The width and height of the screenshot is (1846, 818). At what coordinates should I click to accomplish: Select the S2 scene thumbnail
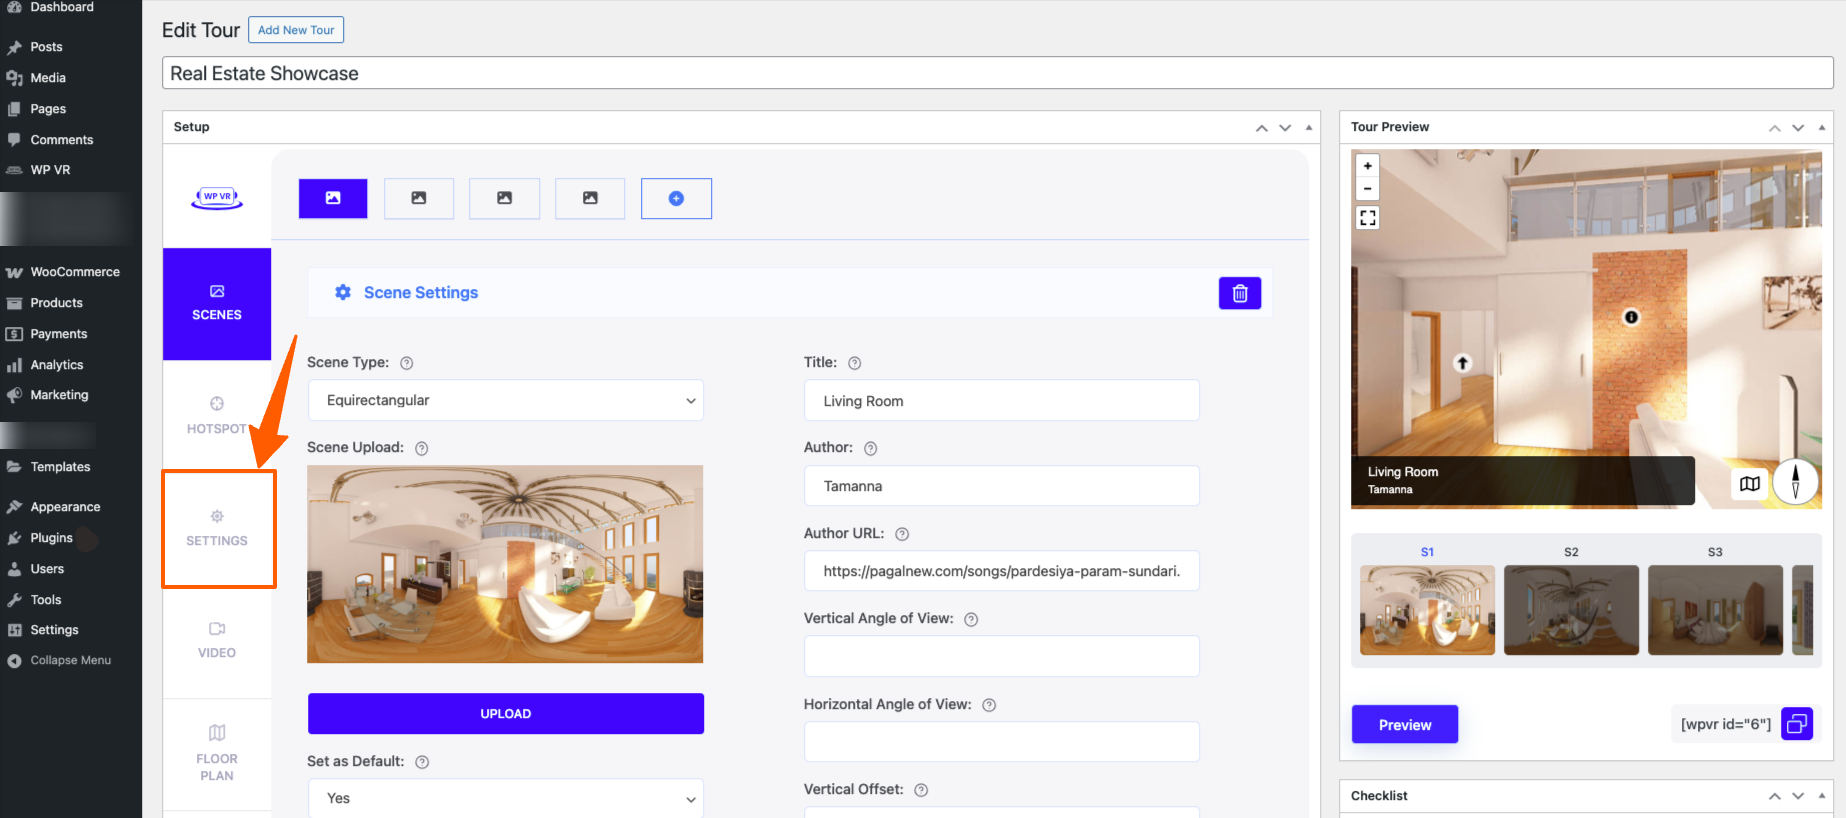1570,609
